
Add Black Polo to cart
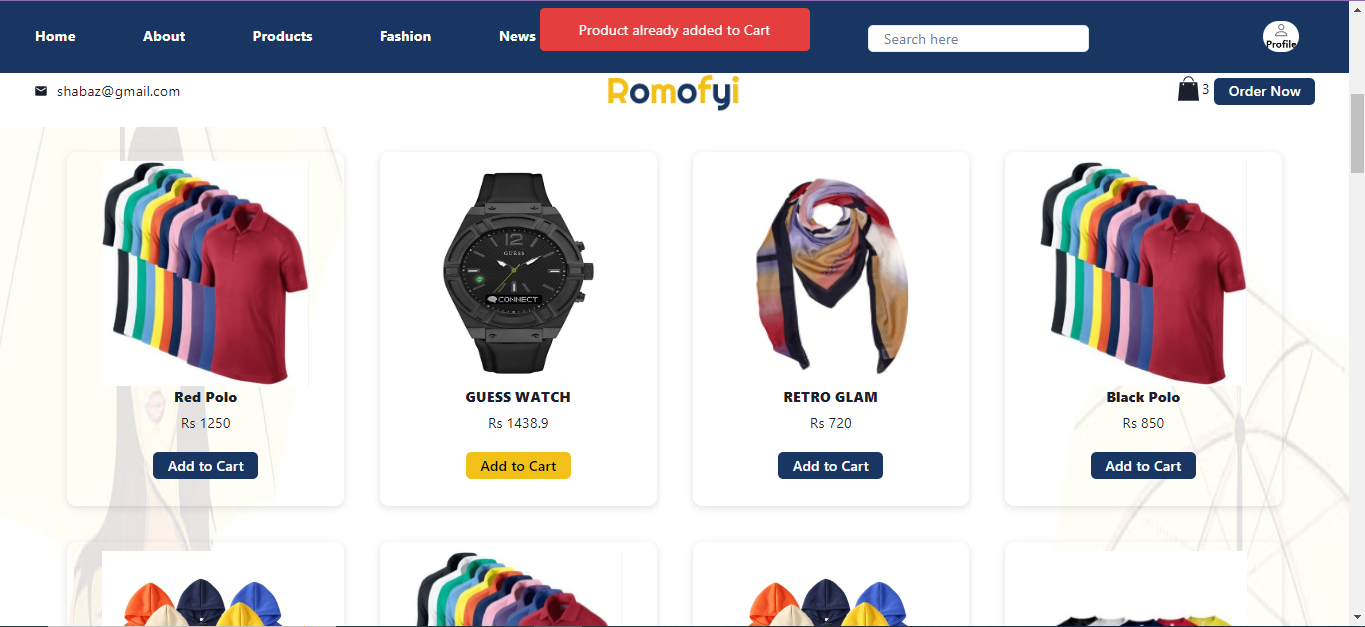(1143, 466)
